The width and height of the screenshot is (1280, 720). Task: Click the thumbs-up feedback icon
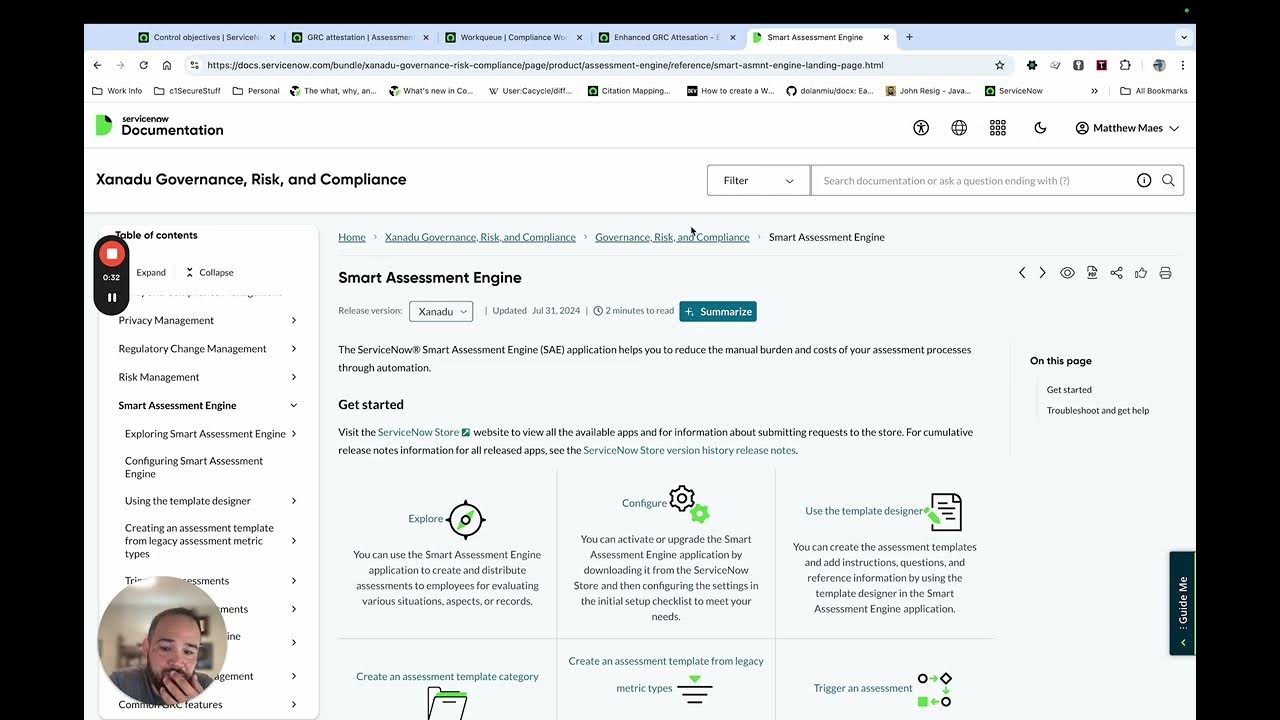[1141, 273]
